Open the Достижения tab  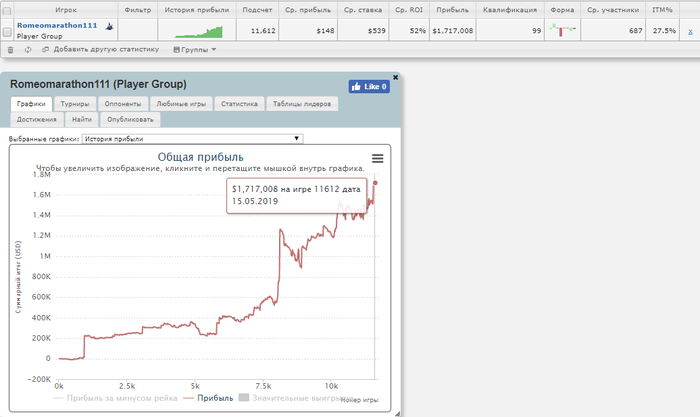[x=37, y=119]
